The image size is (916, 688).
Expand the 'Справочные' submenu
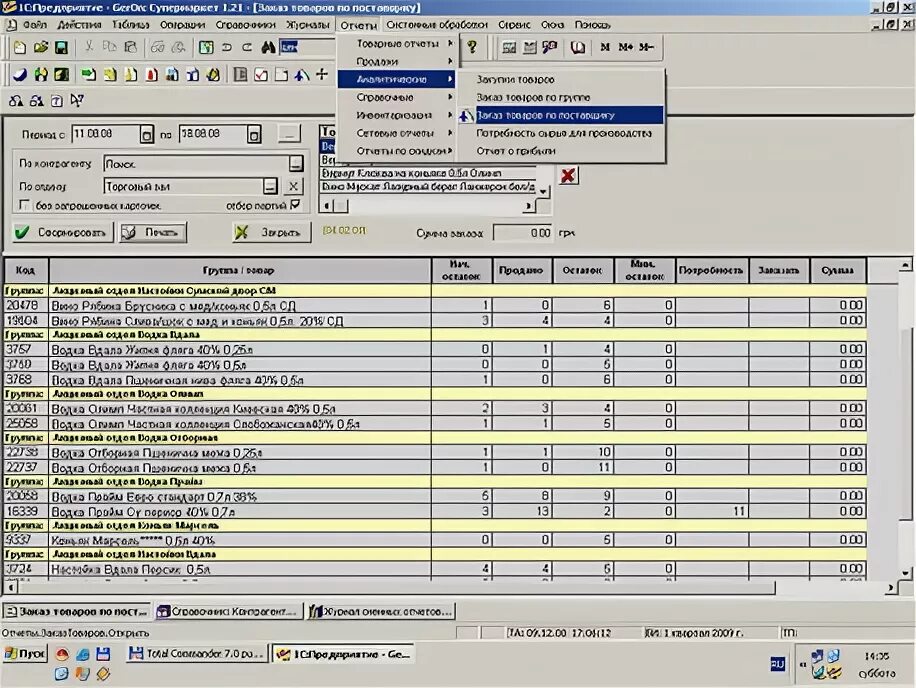[x=397, y=98]
